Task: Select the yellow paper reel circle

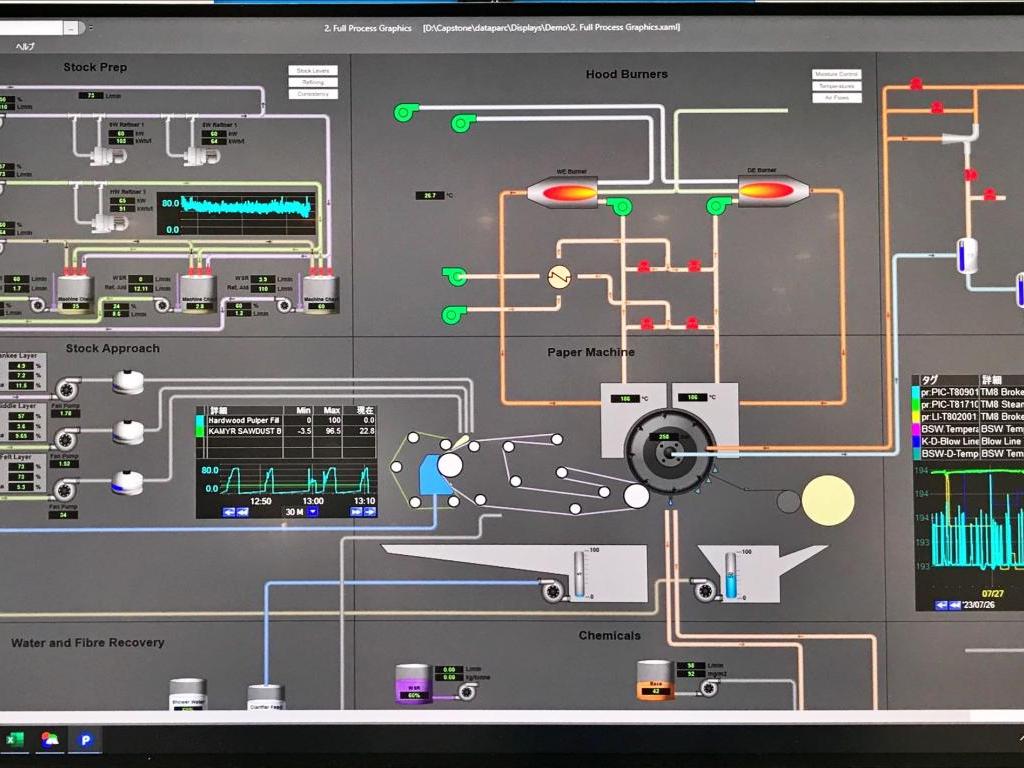Action: [828, 500]
